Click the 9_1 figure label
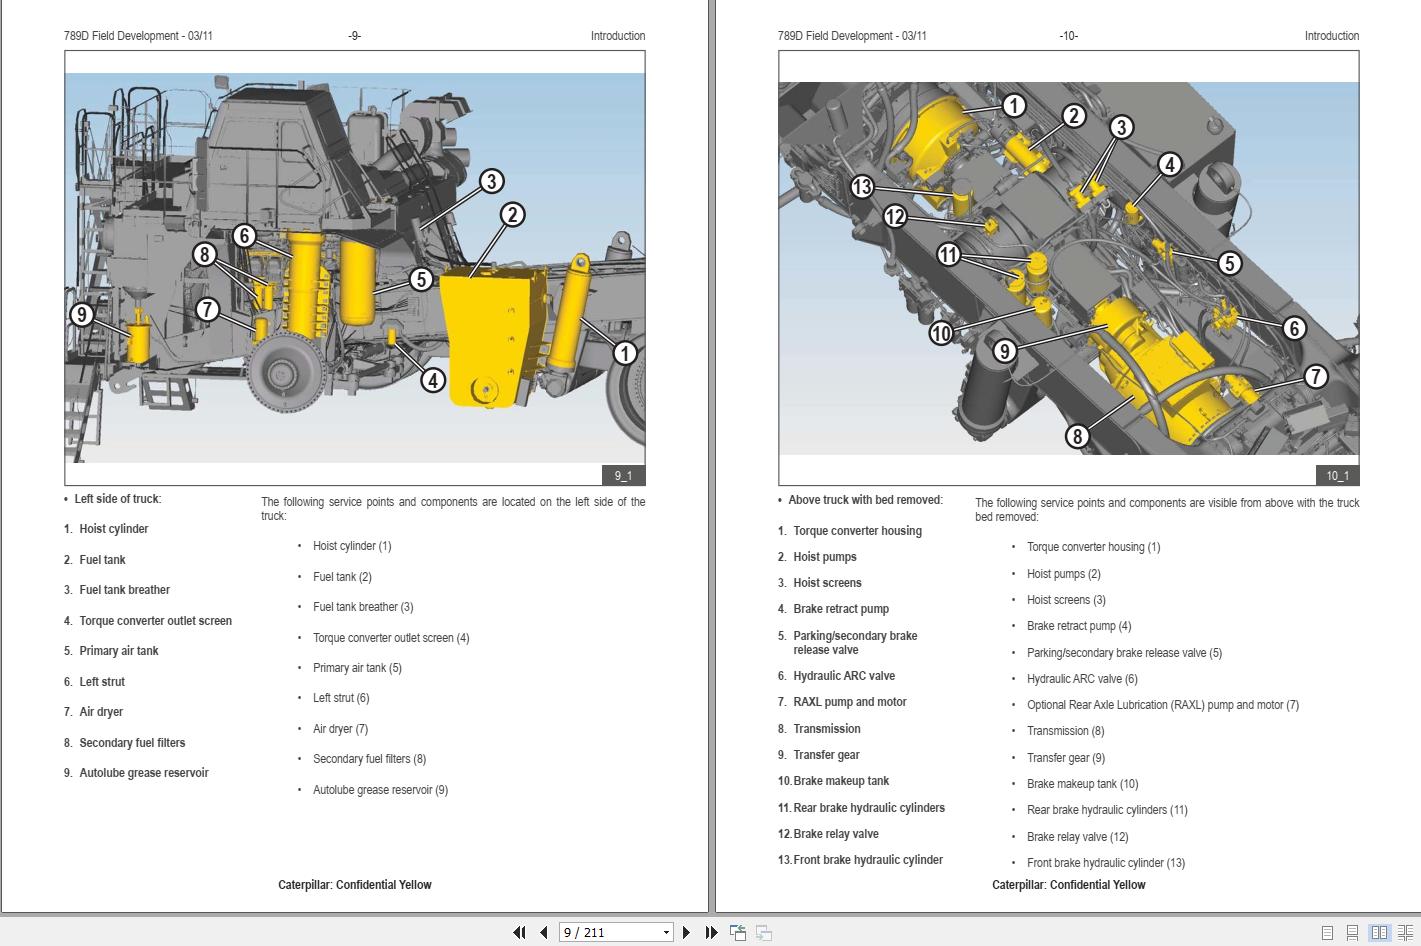Image resolution: width=1421 pixels, height=946 pixels. 625,475
